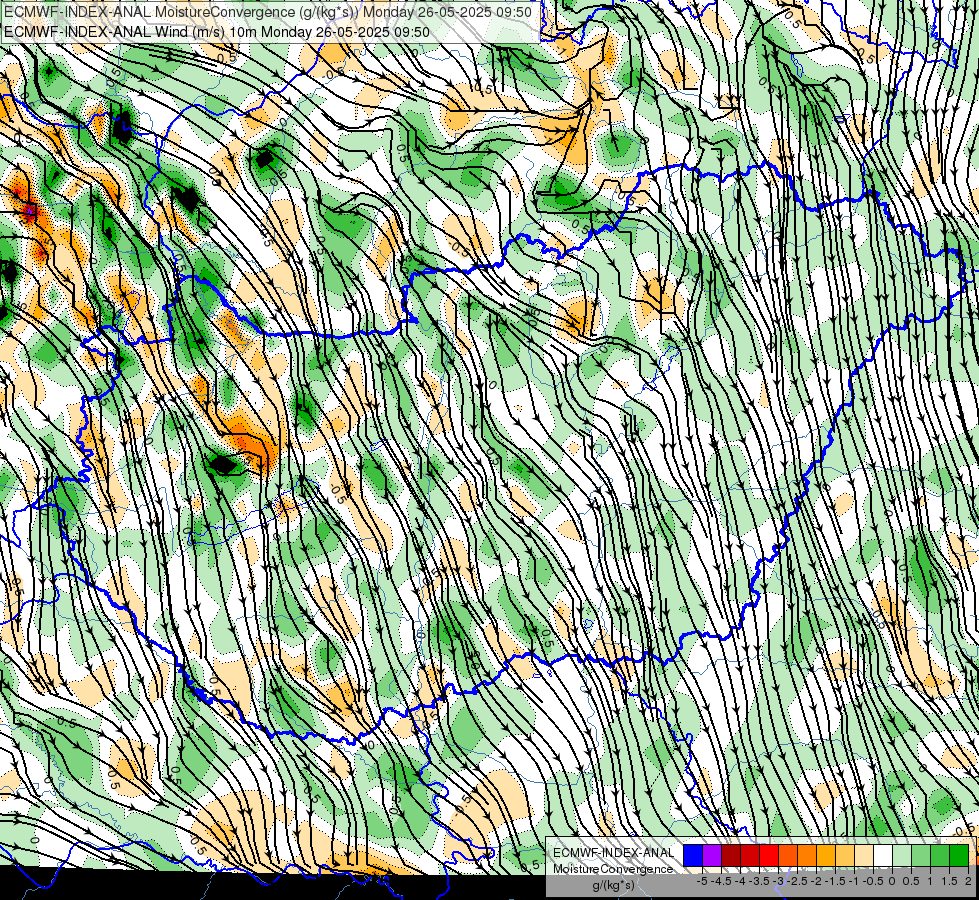Click the Wind (m/s) 10m title line
The height and width of the screenshot is (900, 979).
pyautogui.click(x=217, y=31)
